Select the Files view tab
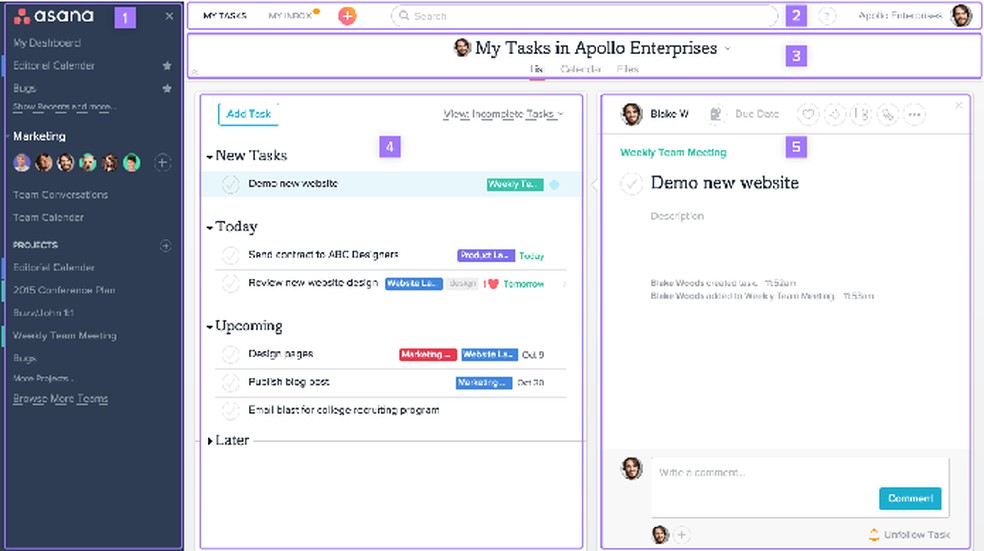984x551 pixels. [x=628, y=69]
